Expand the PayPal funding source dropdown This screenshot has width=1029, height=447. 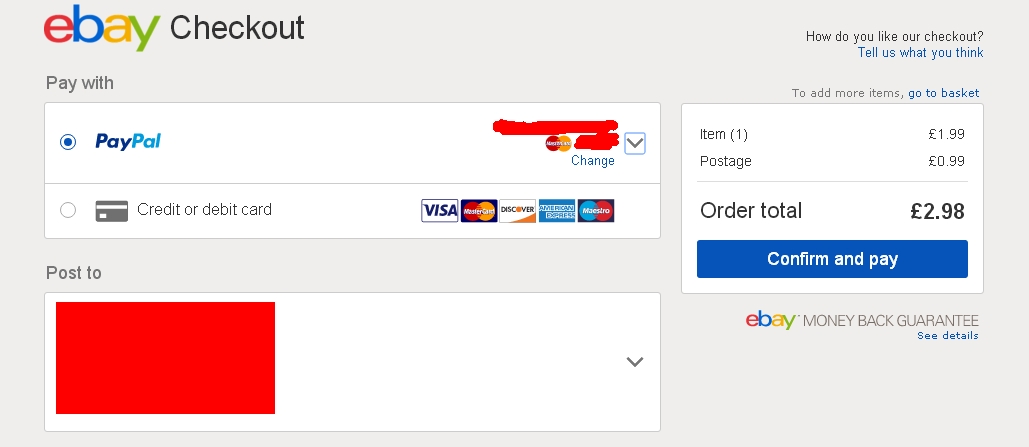635,143
